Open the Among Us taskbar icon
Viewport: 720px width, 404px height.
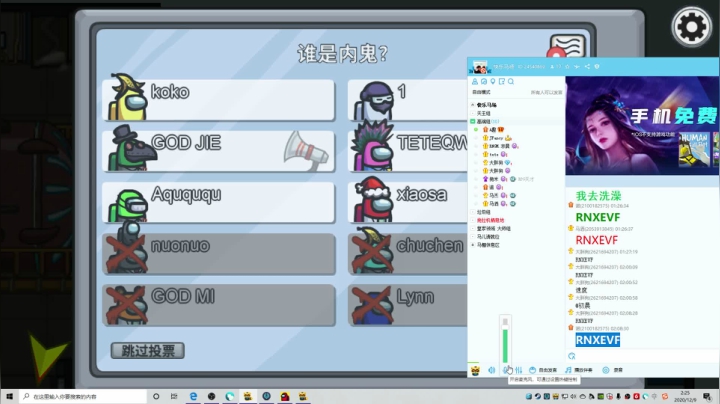point(285,396)
